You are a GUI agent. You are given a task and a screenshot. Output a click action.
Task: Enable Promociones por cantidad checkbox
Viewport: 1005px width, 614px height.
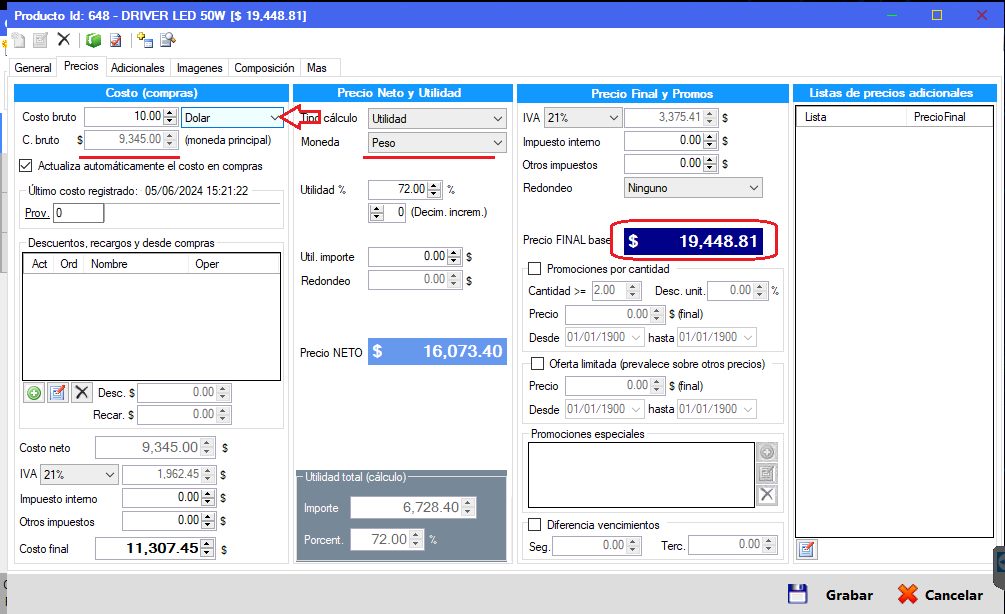tap(534, 269)
